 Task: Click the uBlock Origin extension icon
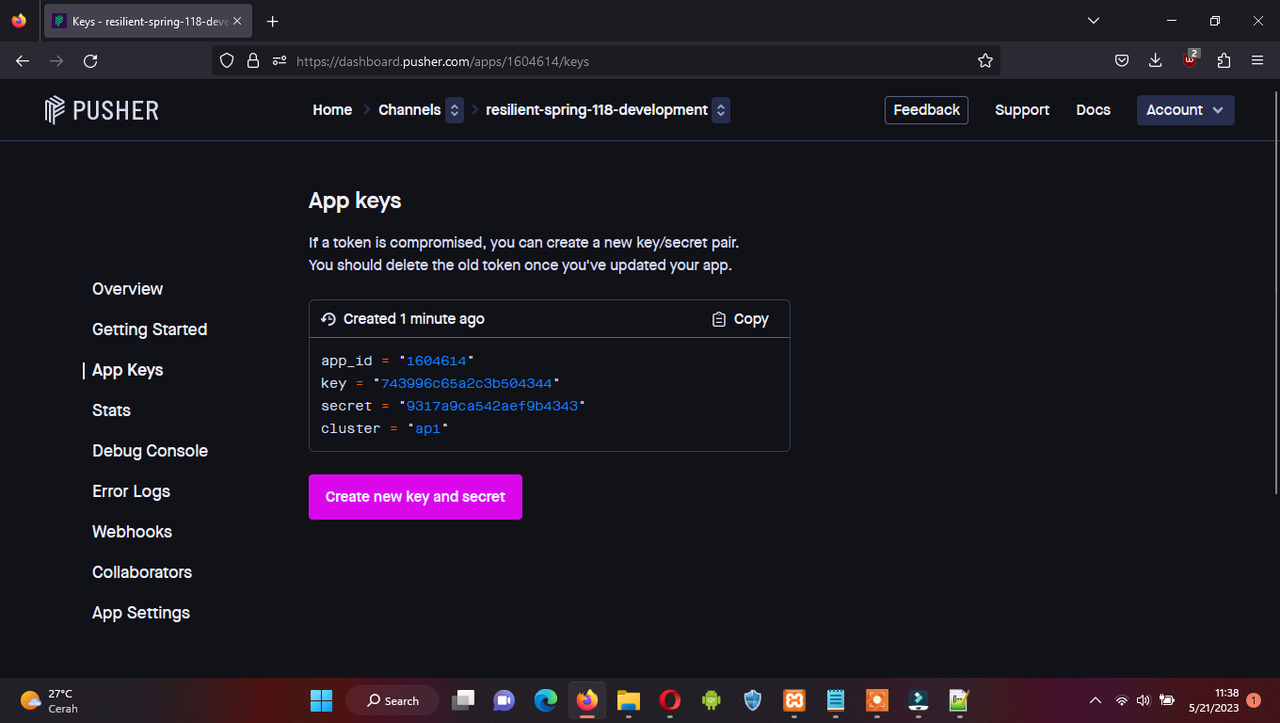(1190, 59)
